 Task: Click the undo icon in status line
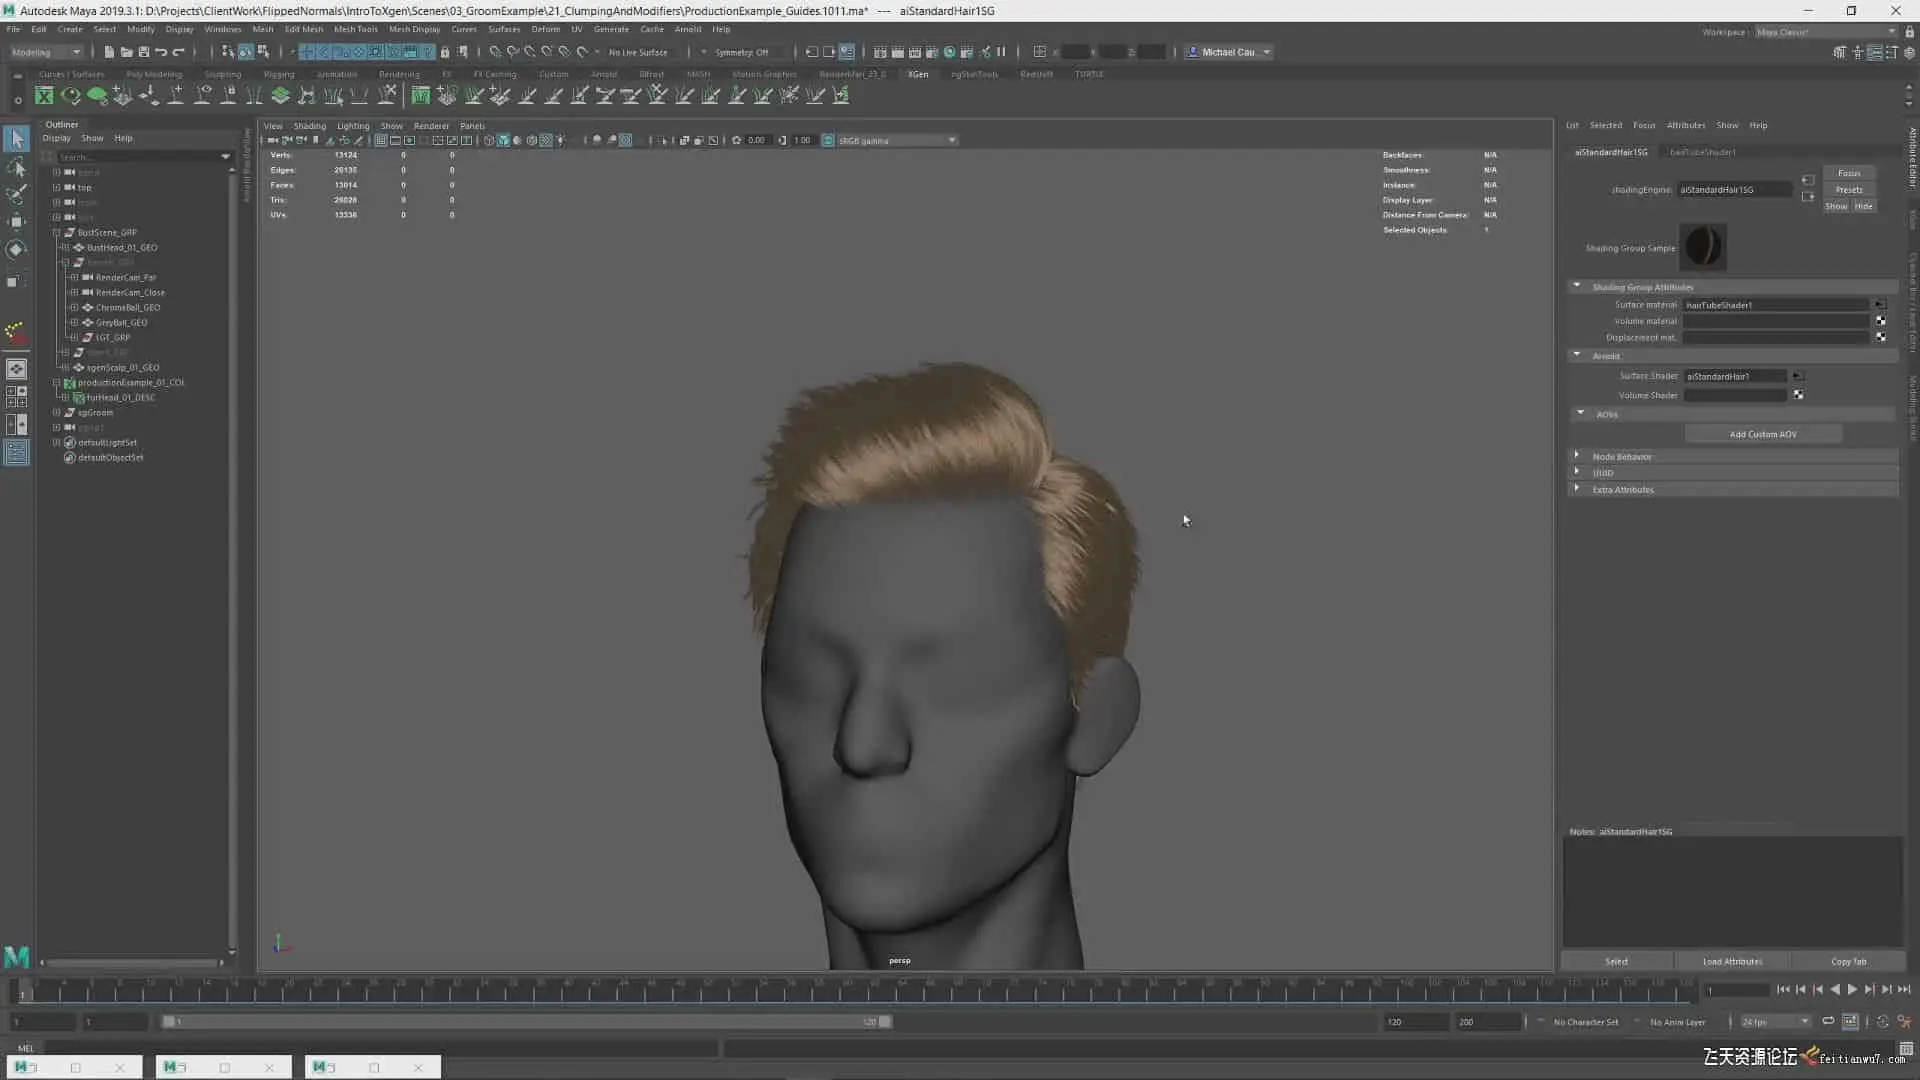pos(161,52)
